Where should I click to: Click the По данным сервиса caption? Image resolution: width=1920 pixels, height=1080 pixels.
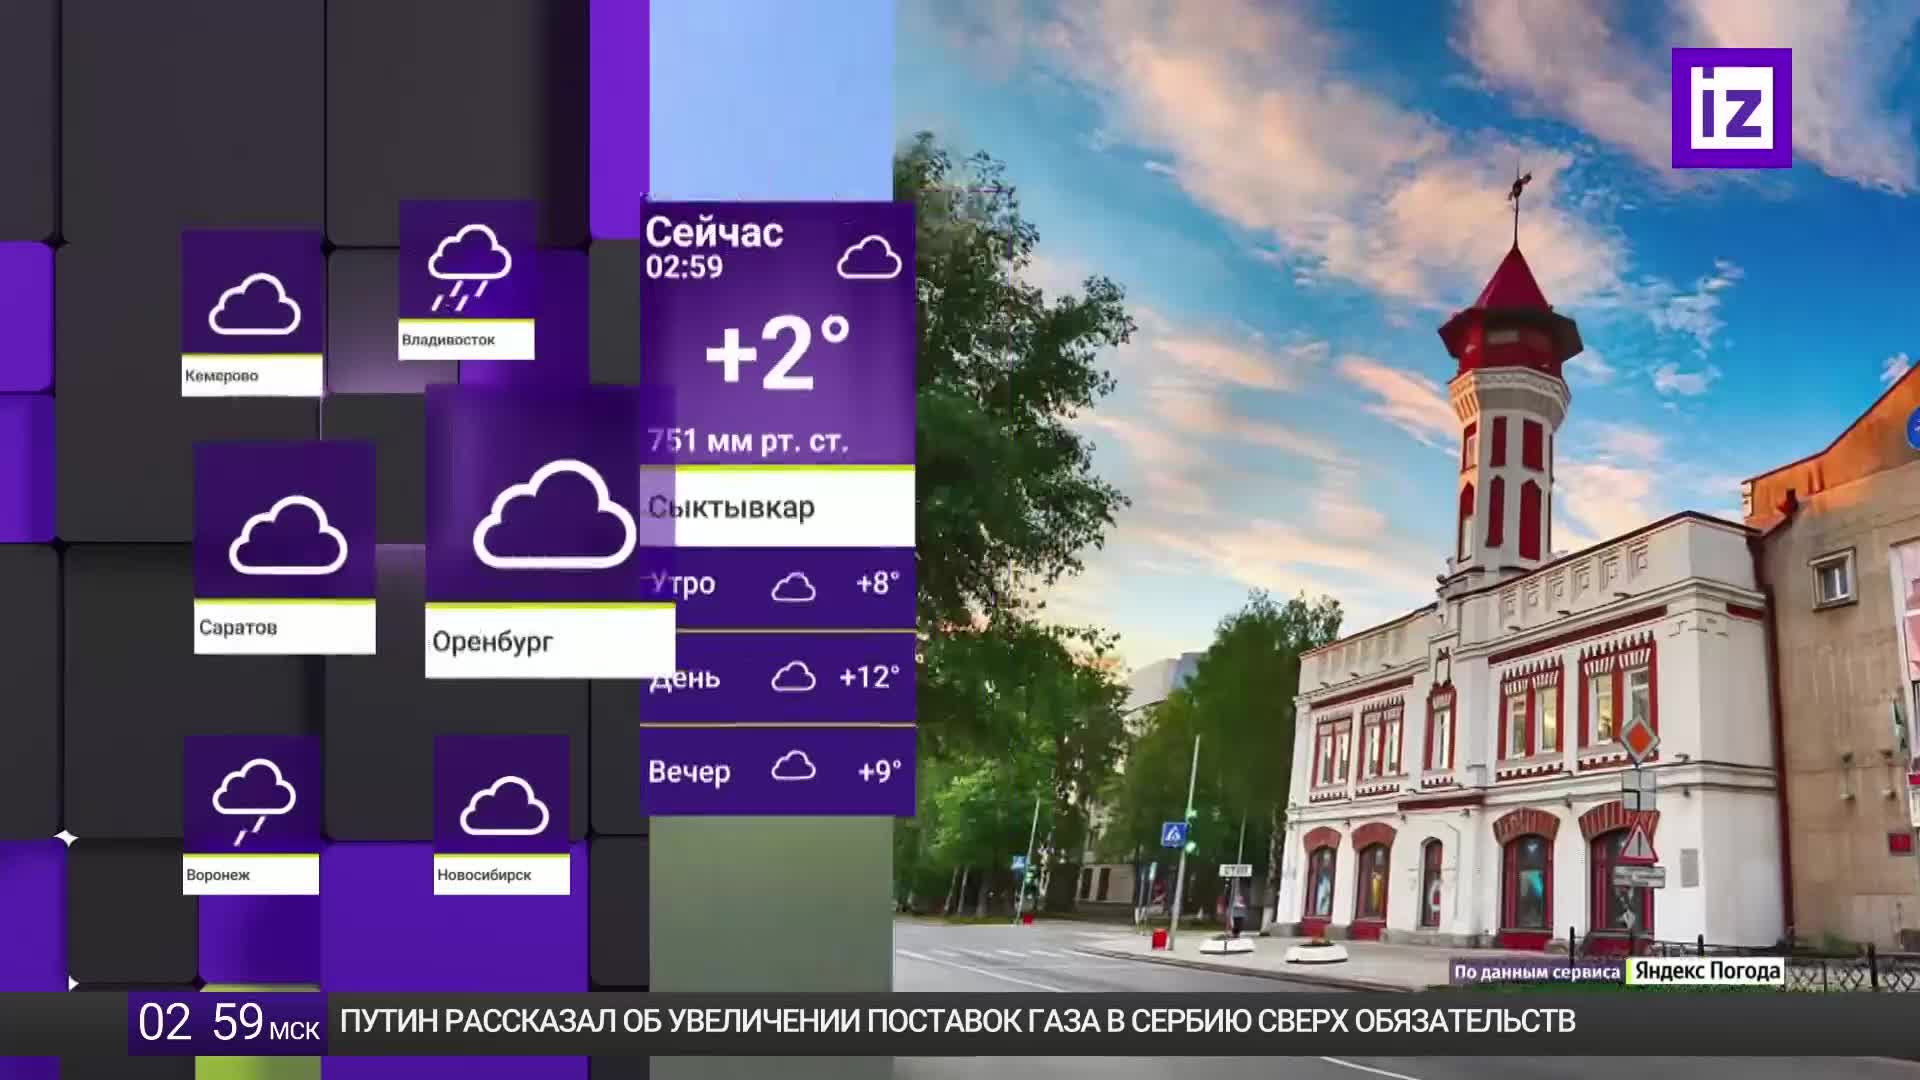pos(1536,972)
